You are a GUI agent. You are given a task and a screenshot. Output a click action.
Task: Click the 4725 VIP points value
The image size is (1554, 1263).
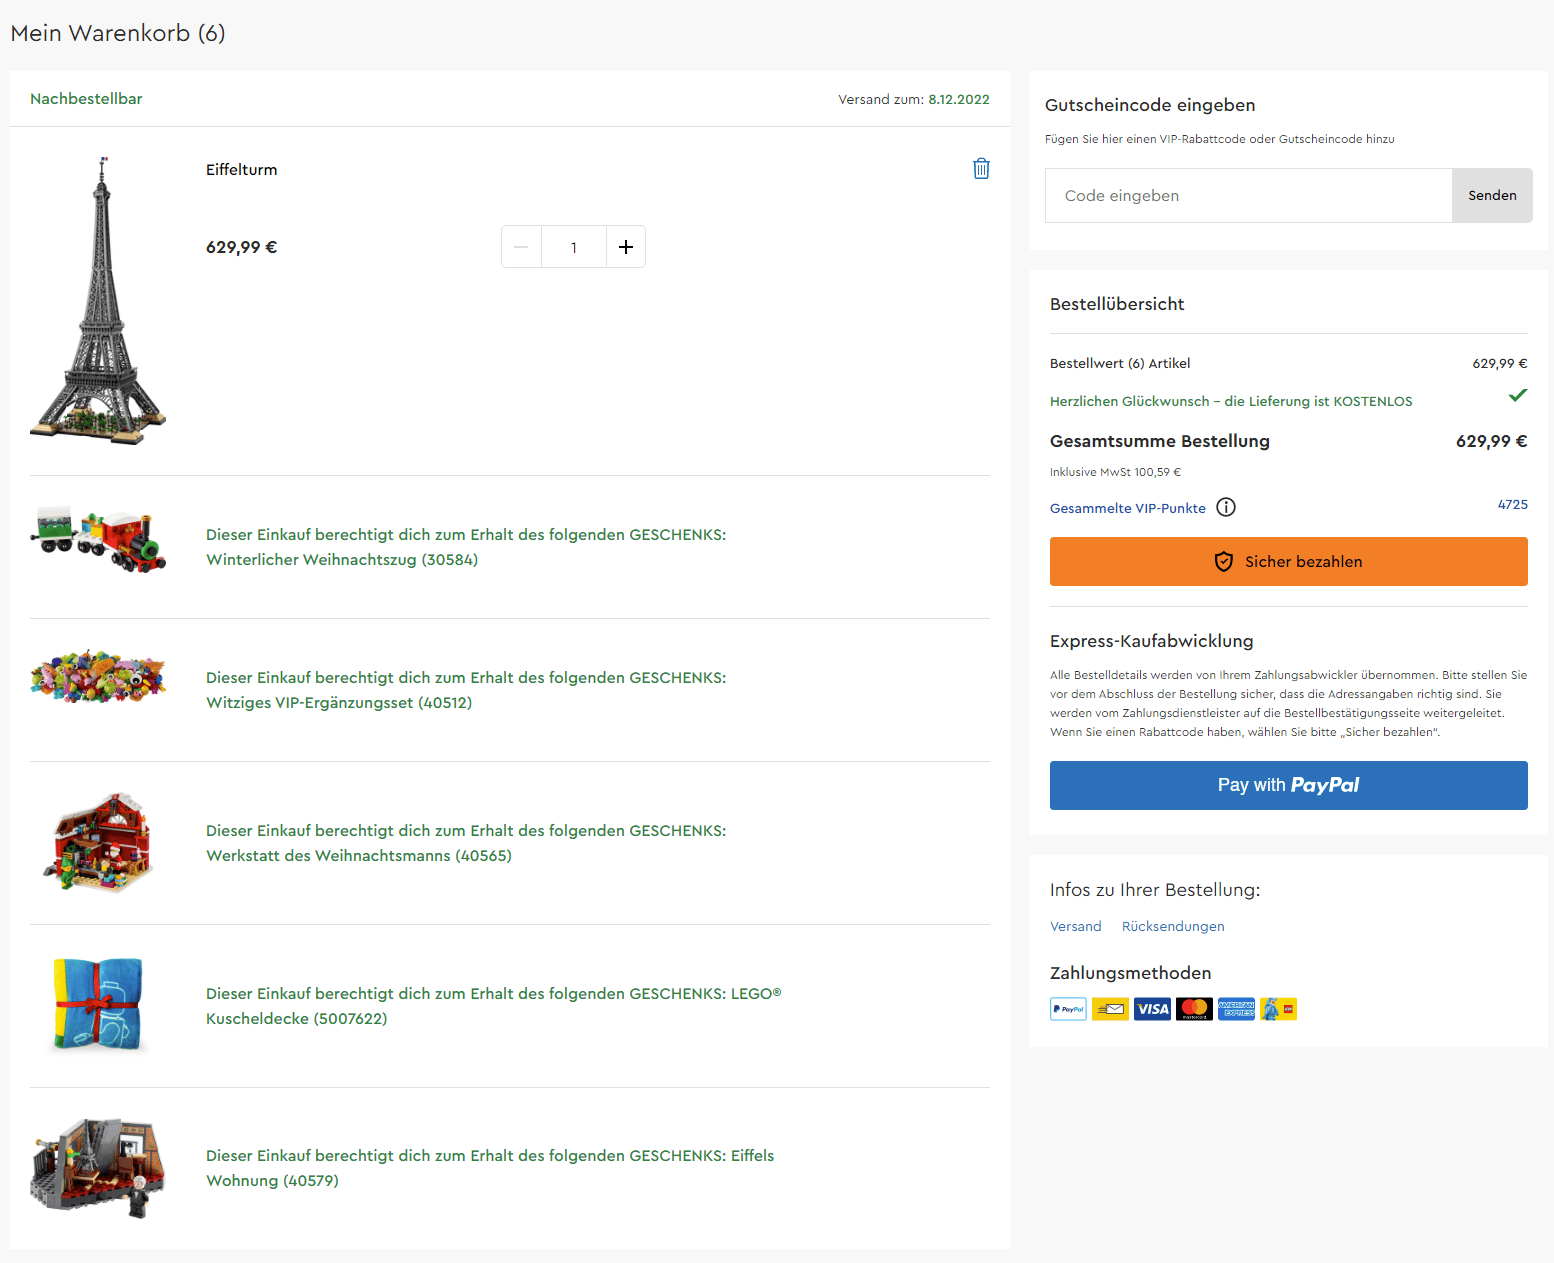click(1512, 505)
